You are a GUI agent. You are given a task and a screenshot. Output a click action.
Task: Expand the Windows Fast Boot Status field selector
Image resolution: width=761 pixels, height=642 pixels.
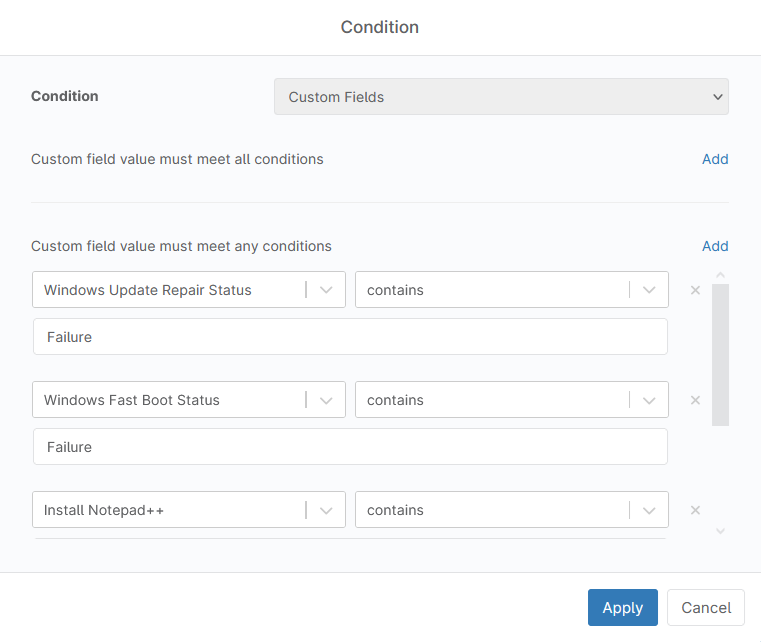[326, 400]
